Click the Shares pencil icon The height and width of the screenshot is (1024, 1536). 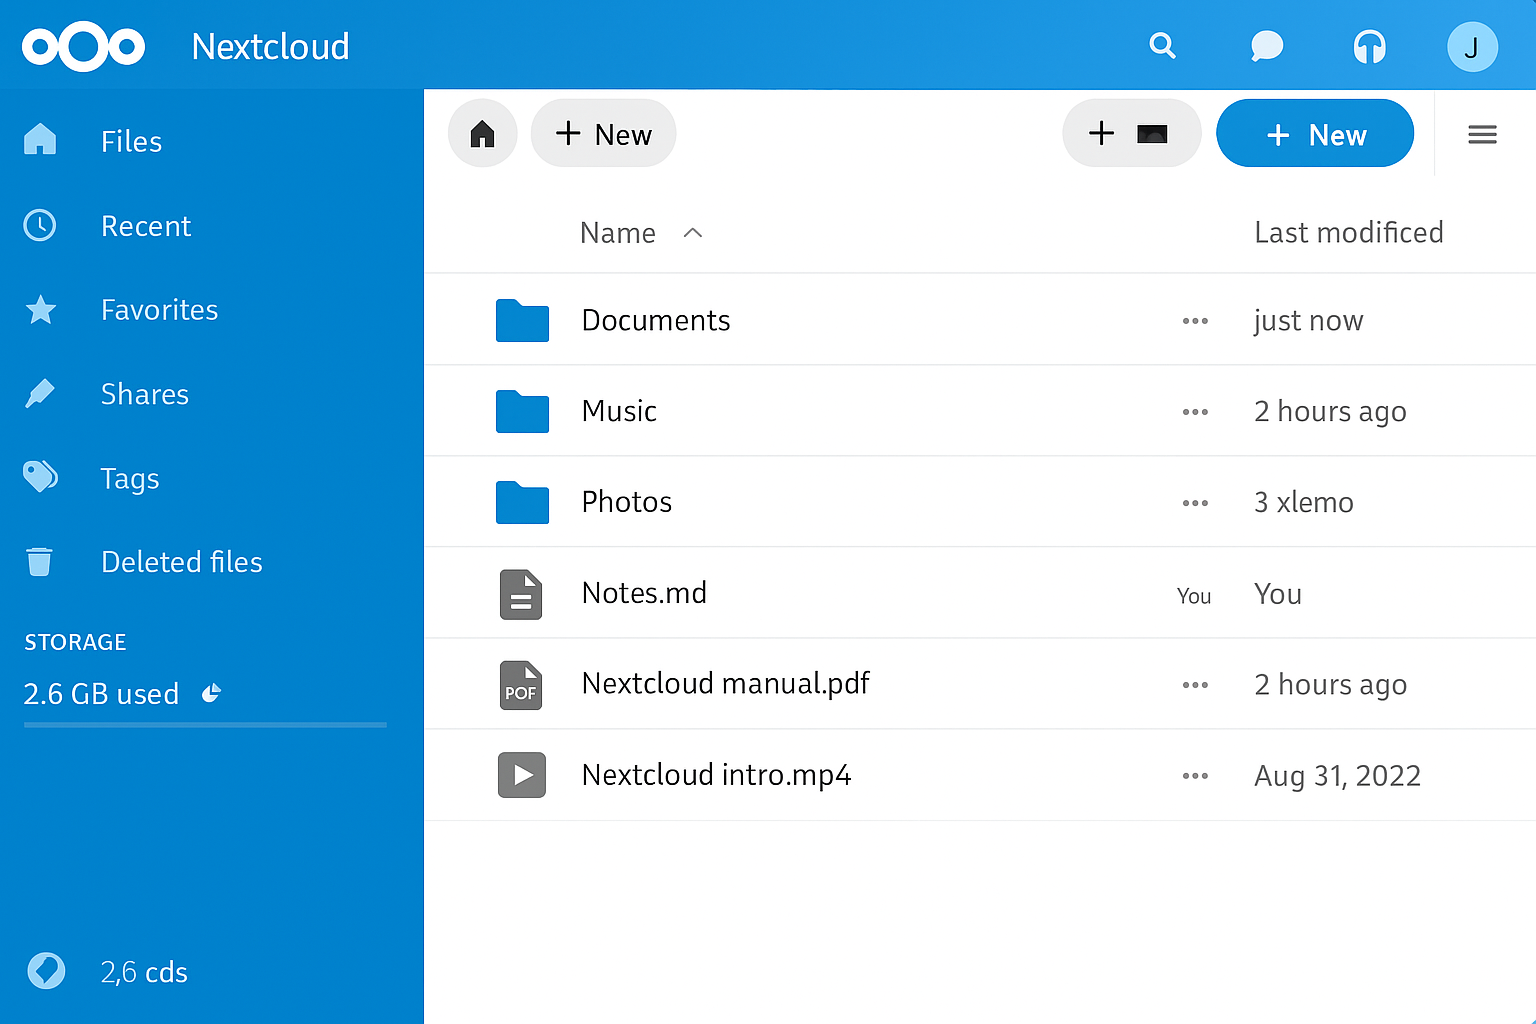point(40,394)
